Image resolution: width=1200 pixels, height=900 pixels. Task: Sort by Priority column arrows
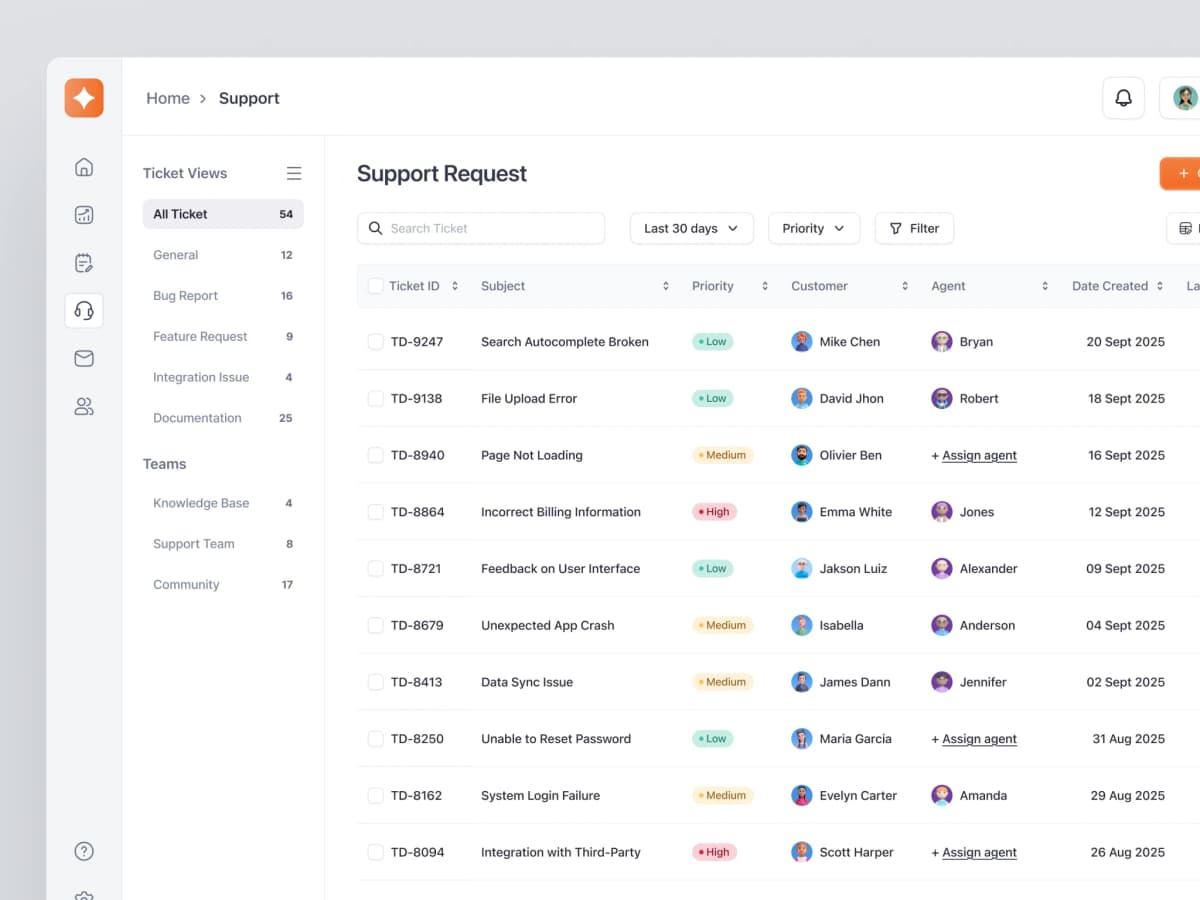point(765,286)
